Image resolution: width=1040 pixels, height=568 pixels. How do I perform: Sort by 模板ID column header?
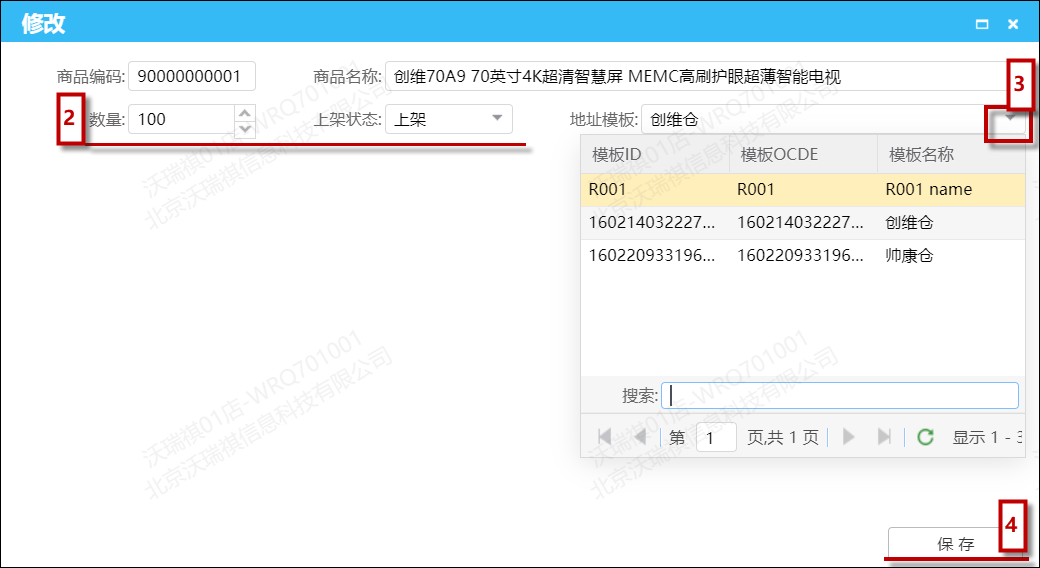click(x=654, y=155)
